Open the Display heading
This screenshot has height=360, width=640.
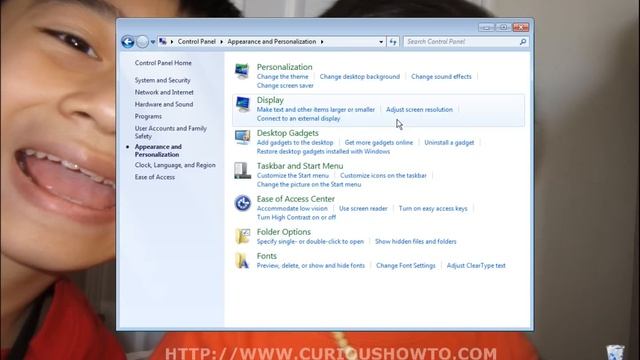pos(270,100)
